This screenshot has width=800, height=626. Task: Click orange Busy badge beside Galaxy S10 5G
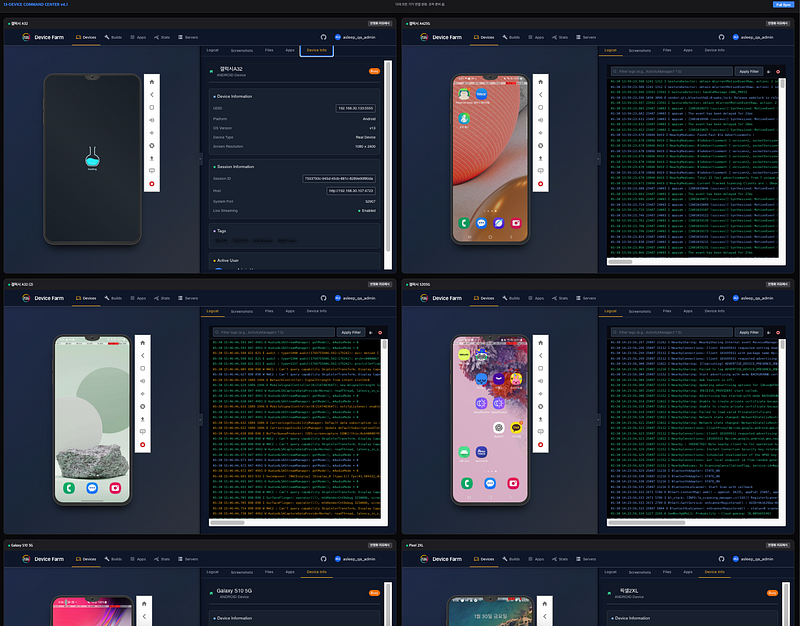coord(374,593)
